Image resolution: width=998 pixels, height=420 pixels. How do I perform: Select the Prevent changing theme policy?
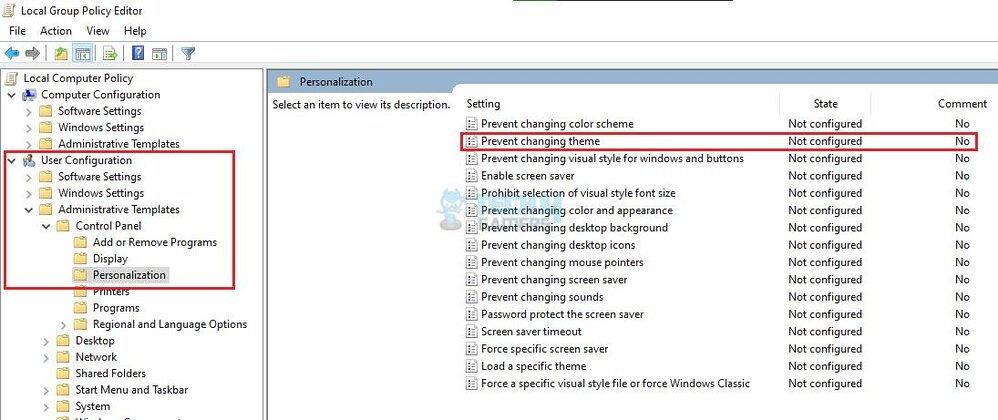(717, 141)
